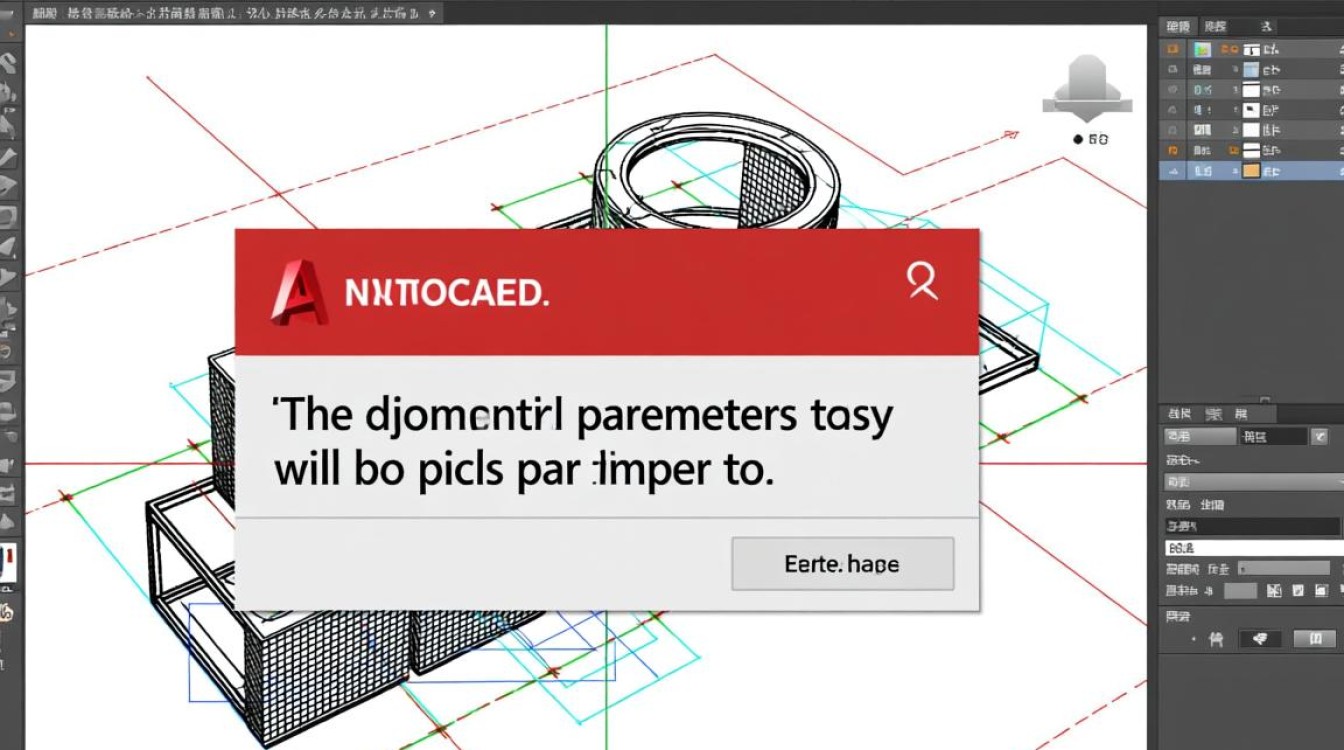Click the first small icon right of the gray swatch

(x=1274, y=591)
